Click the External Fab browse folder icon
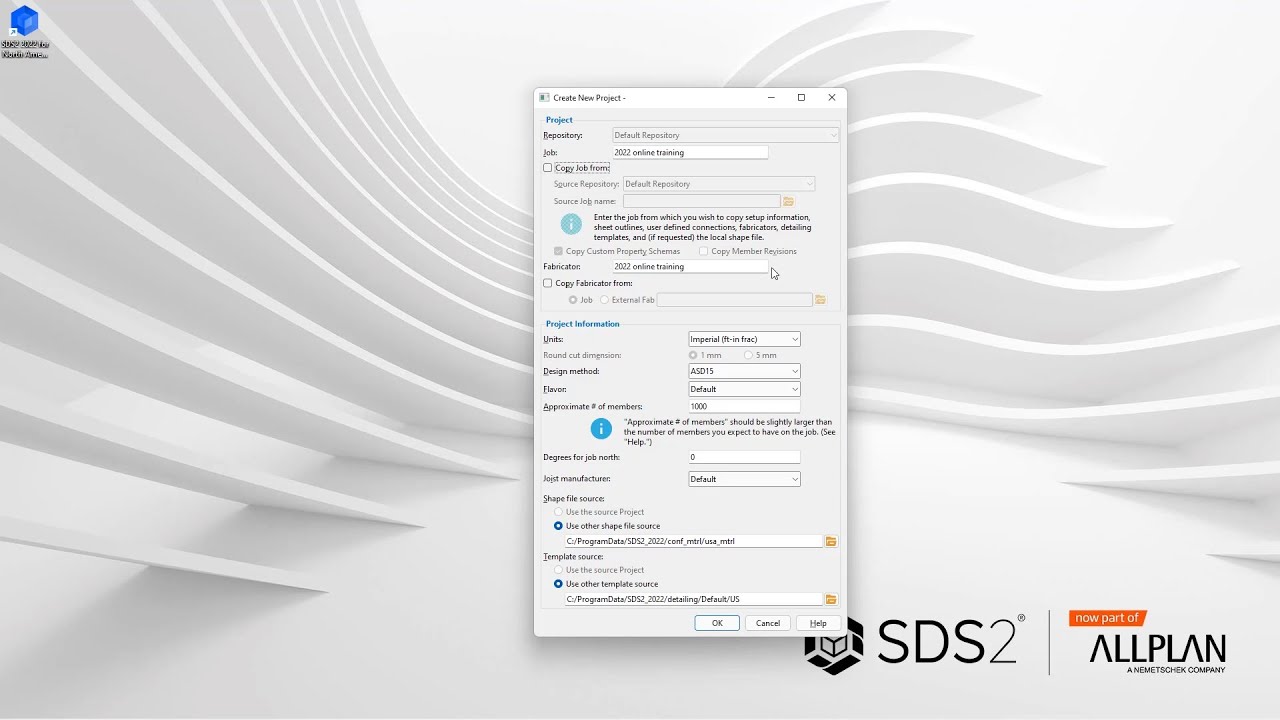1280x720 pixels. (820, 300)
